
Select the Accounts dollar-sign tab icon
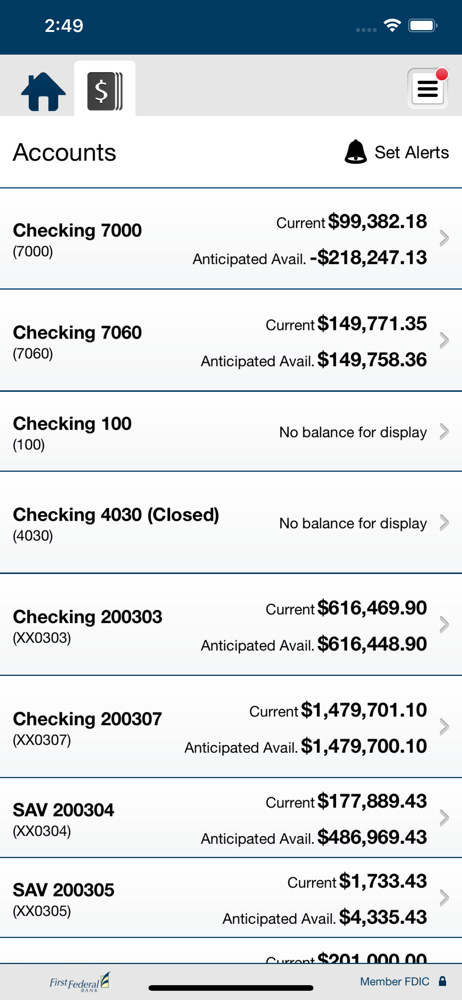105,90
